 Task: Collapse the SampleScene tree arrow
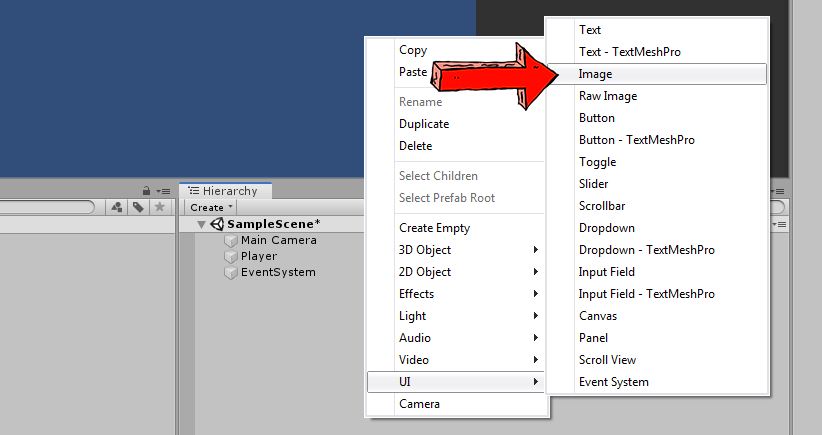[202, 225]
